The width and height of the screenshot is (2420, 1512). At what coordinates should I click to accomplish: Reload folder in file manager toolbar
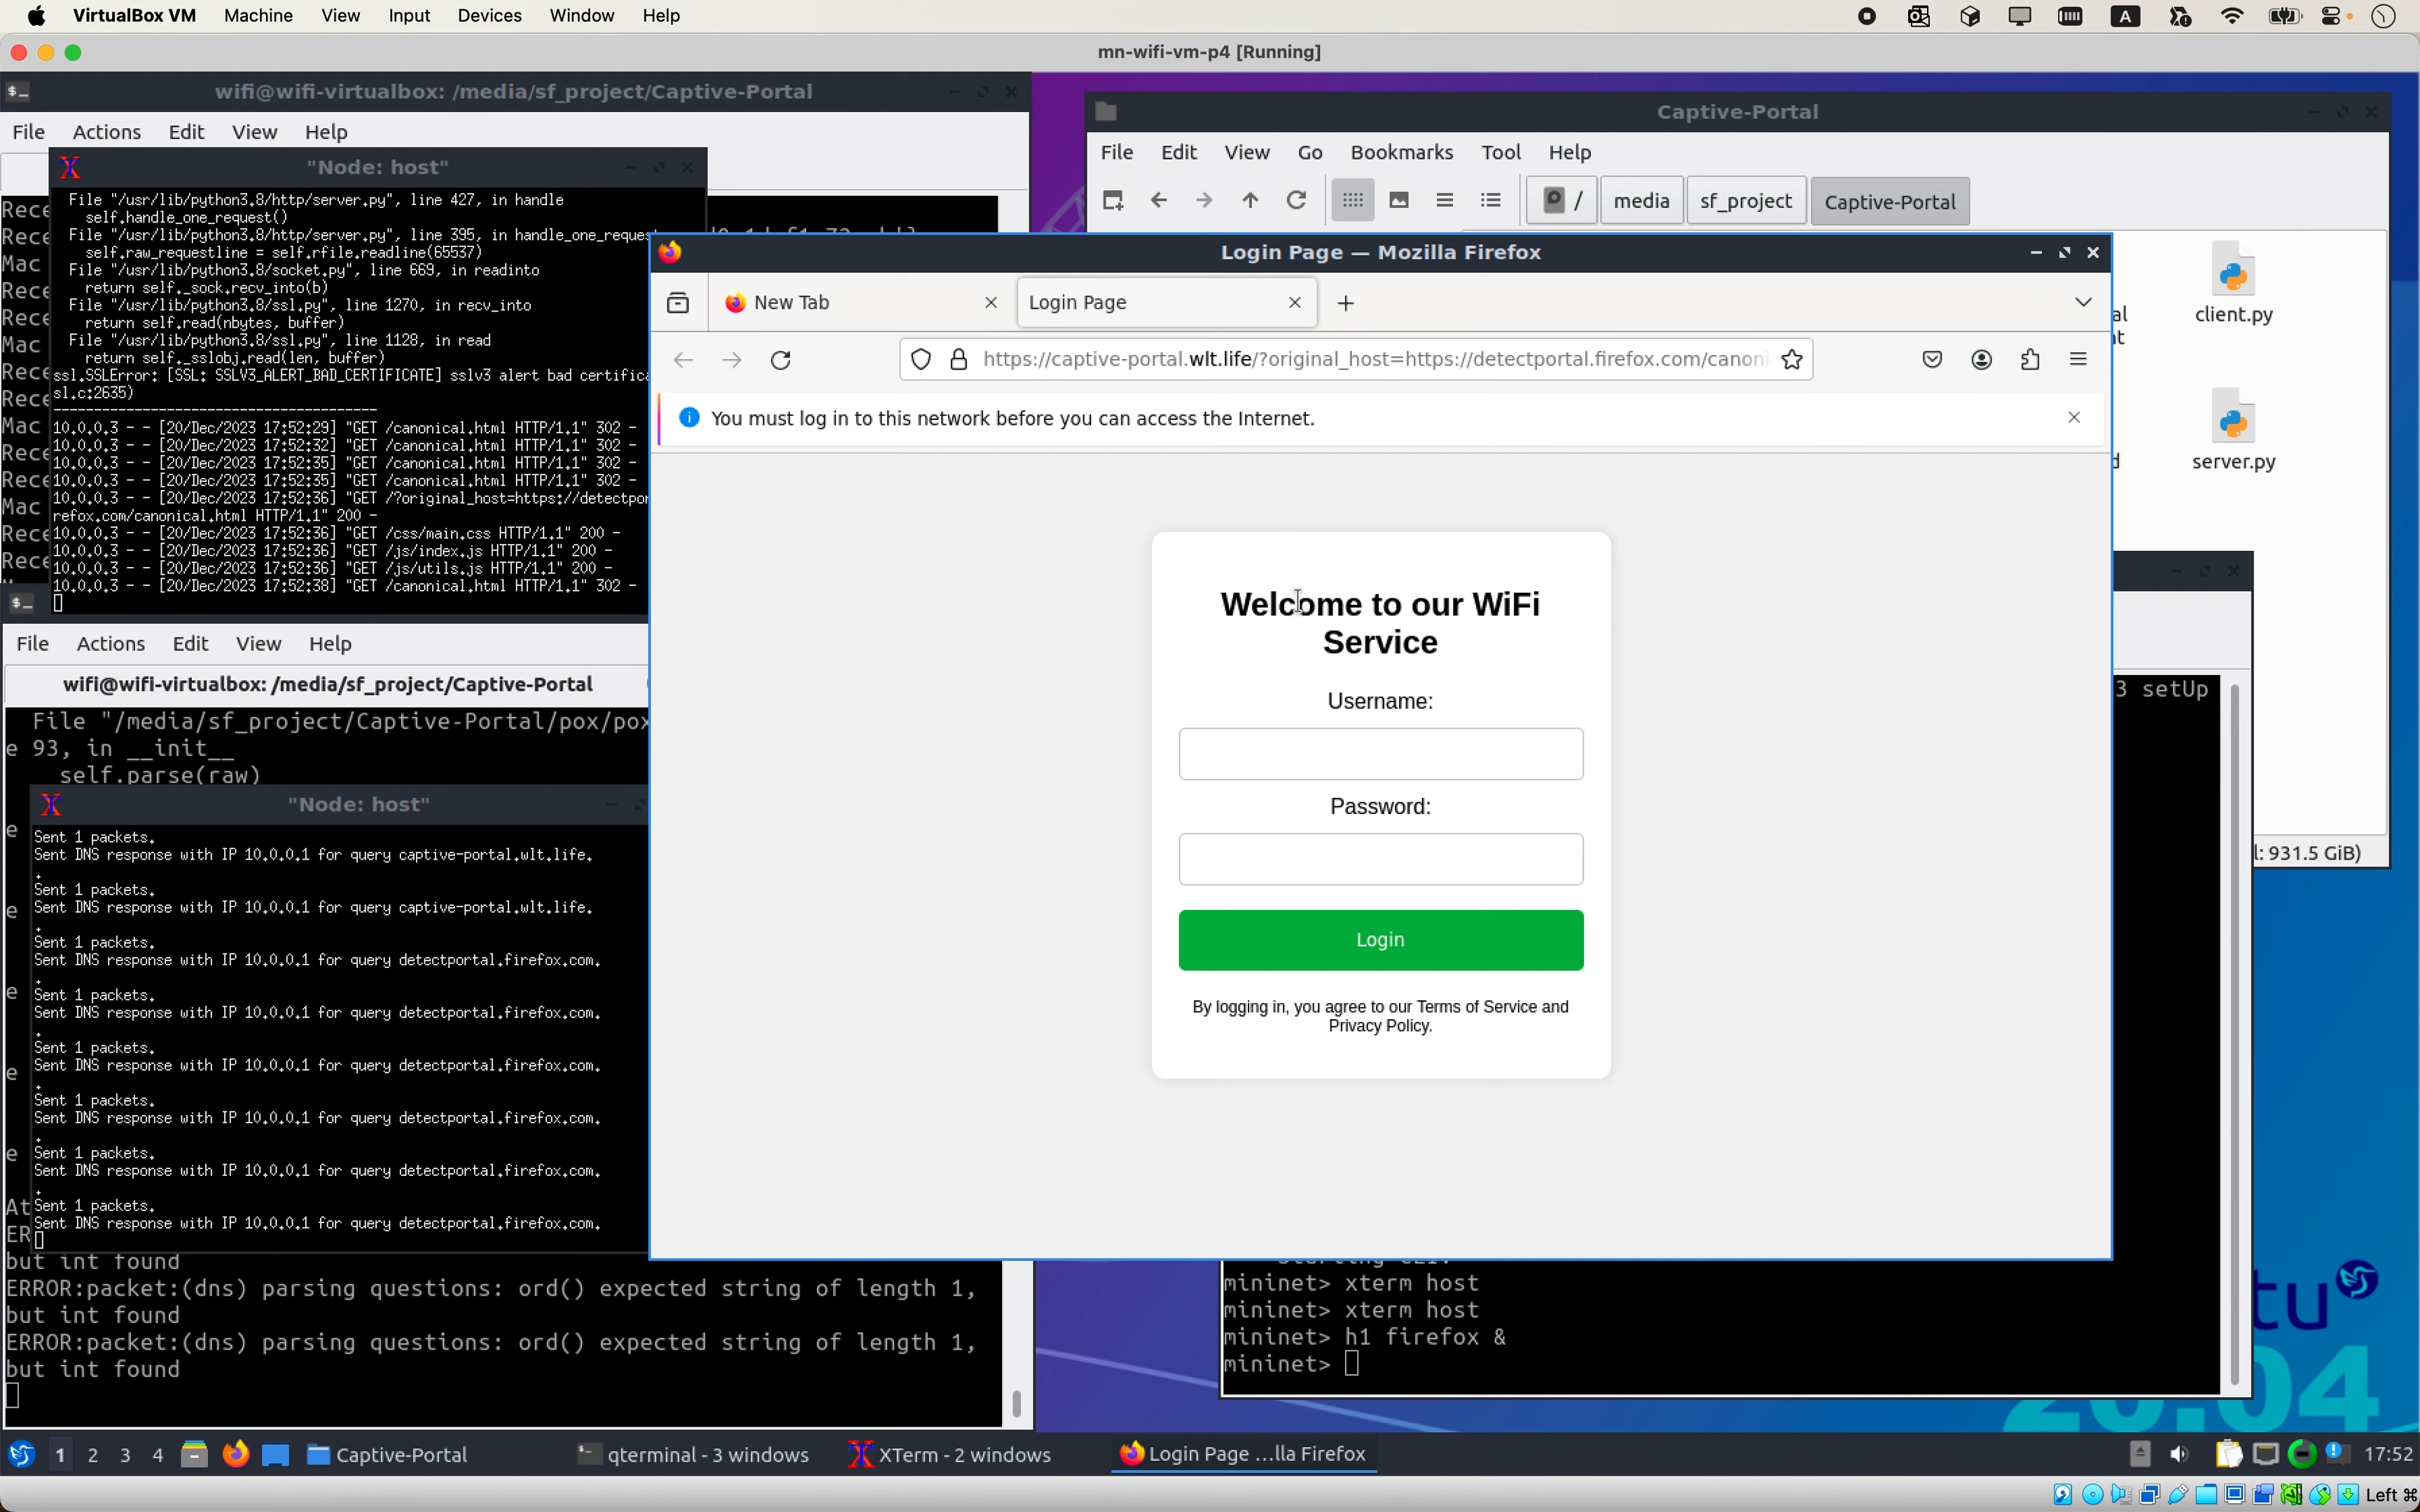(x=1296, y=201)
